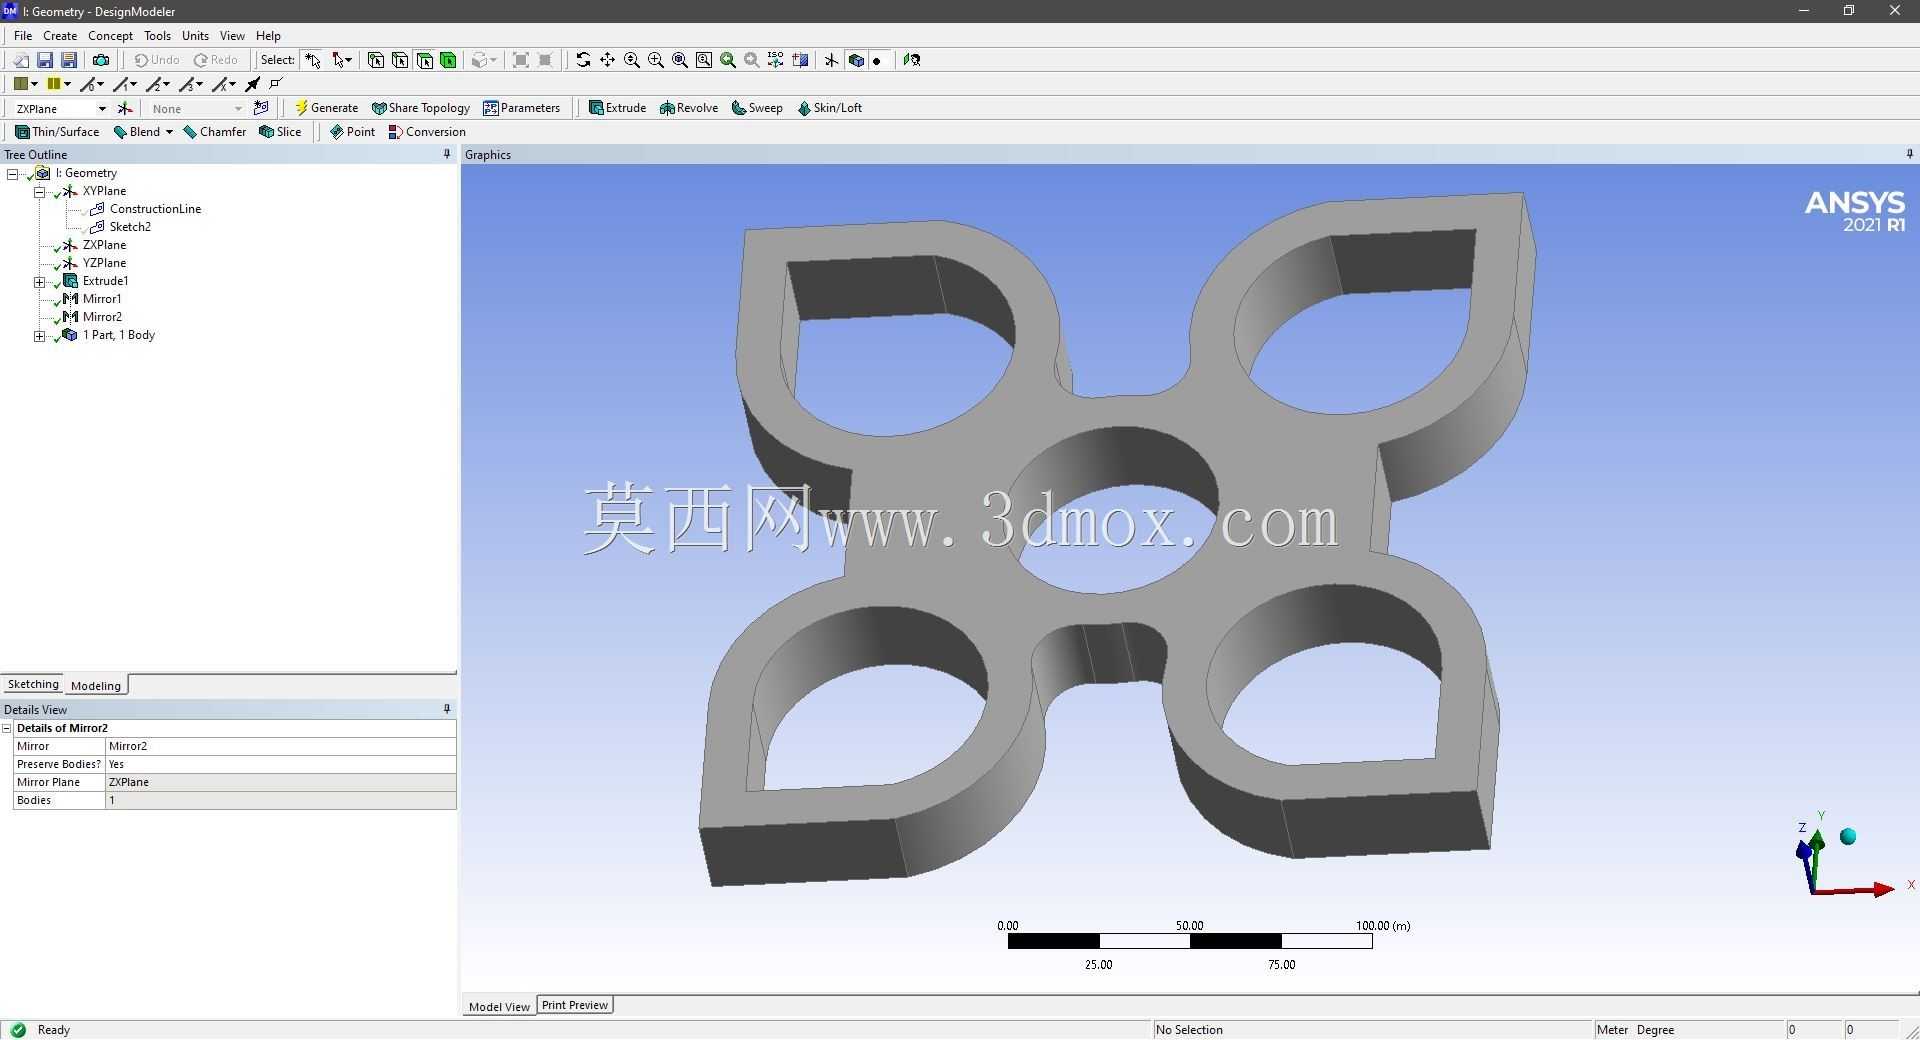Click the Point tool
The image size is (1920, 1040).
(352, 132)
